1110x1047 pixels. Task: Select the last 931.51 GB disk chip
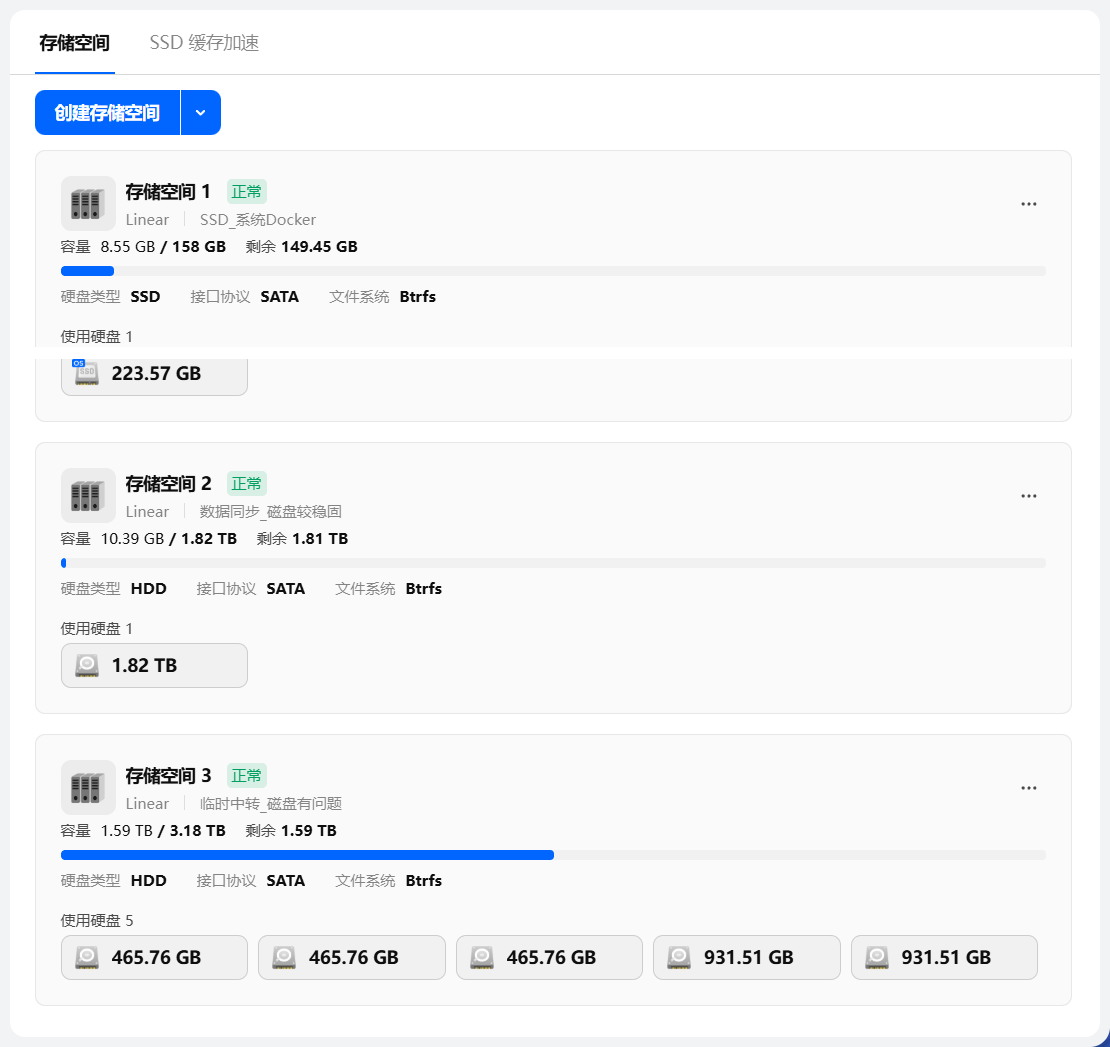tap(944, 957)
